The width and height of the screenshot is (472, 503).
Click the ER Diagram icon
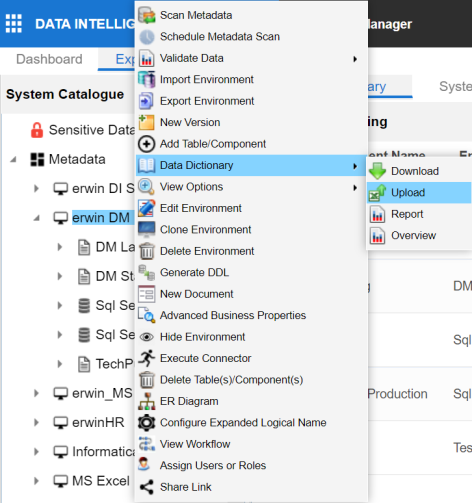pos(147,401)
